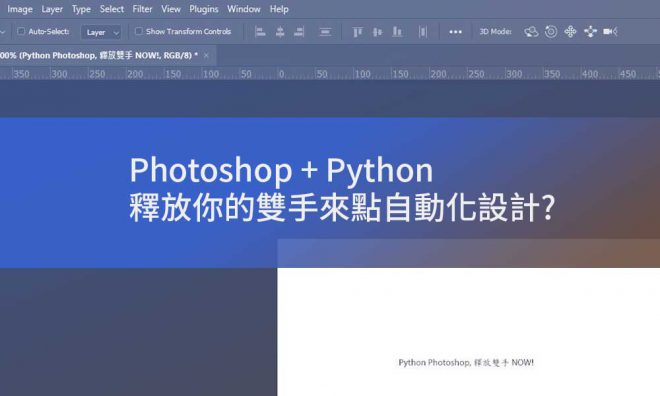Open the Plugins menu
The height and width of the screenshot is (396, 660).
click(204, 9)
